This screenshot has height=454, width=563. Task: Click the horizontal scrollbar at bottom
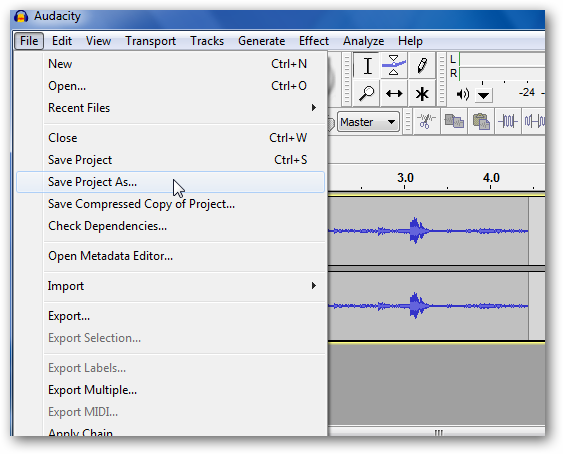[x=437, y=431]
